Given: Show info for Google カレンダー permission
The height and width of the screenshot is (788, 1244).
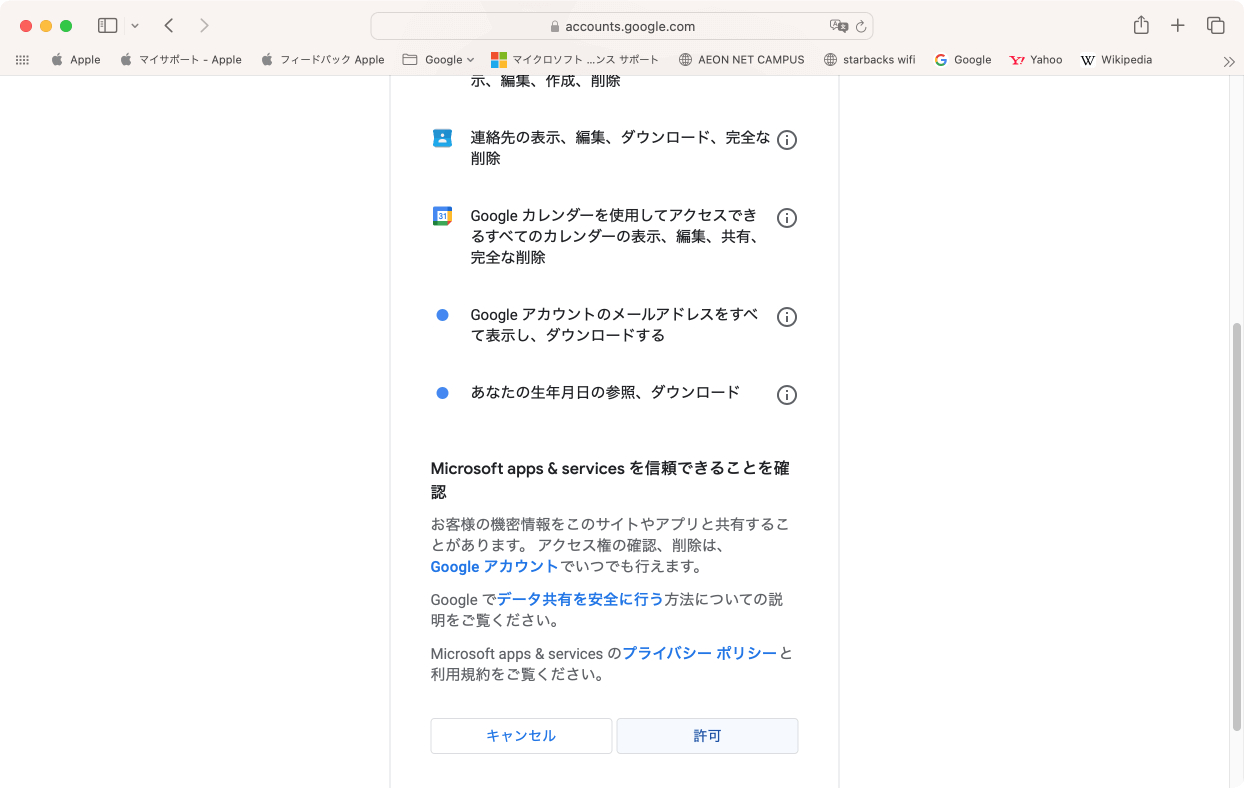Looking at the screenshot, I should (787, 218).
